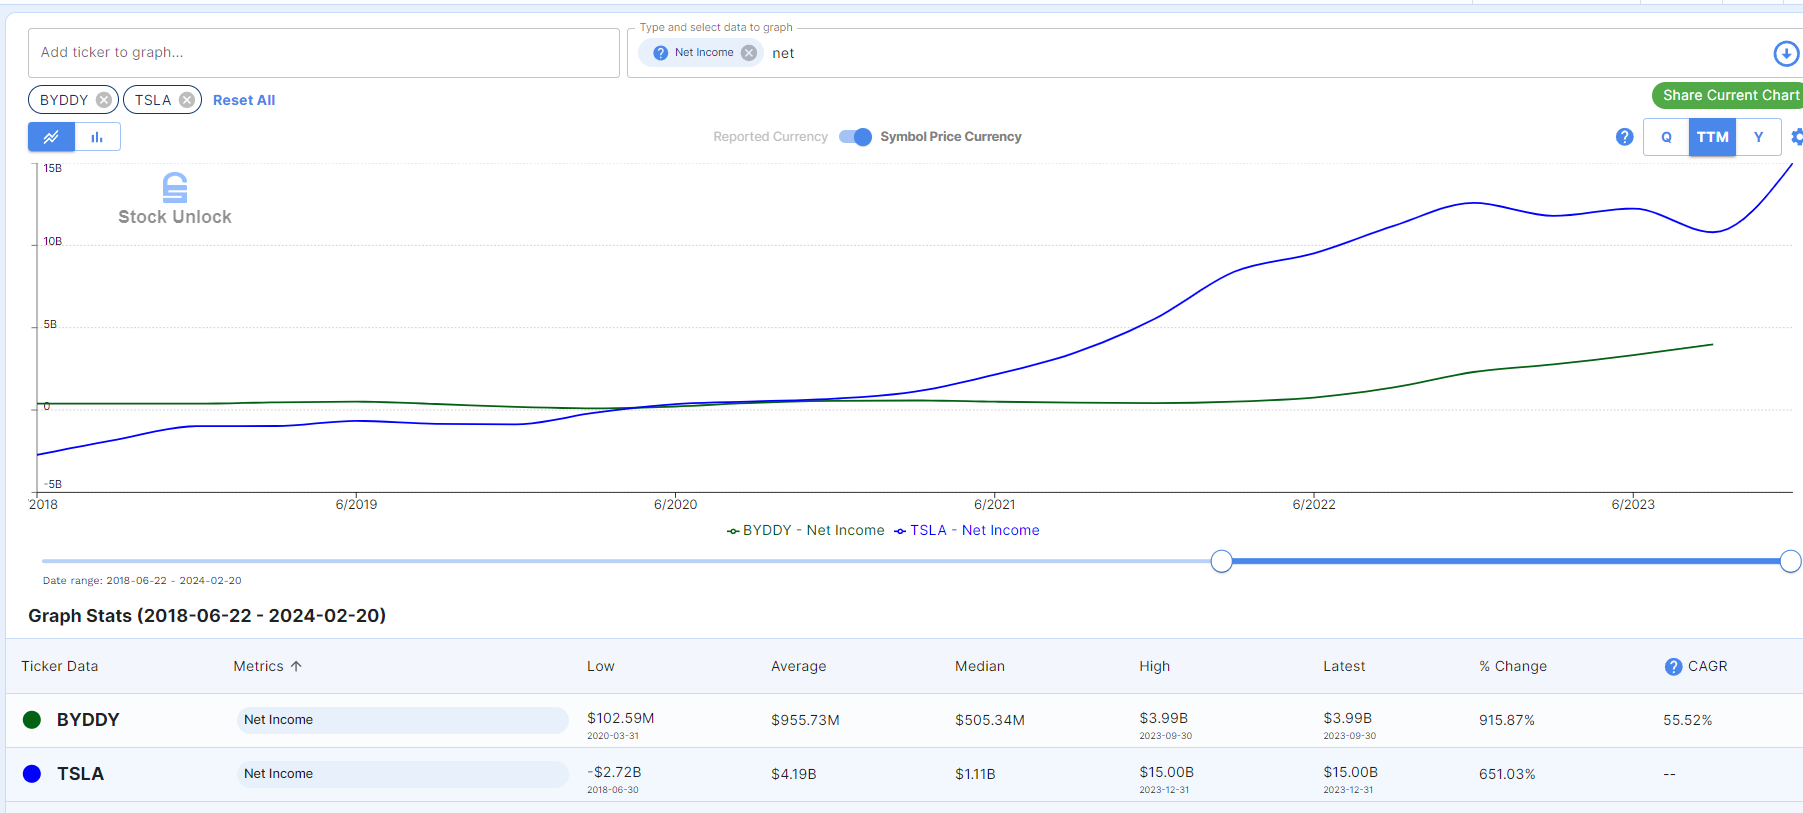Click the BYDDY chip label

[x=64, y=100]
